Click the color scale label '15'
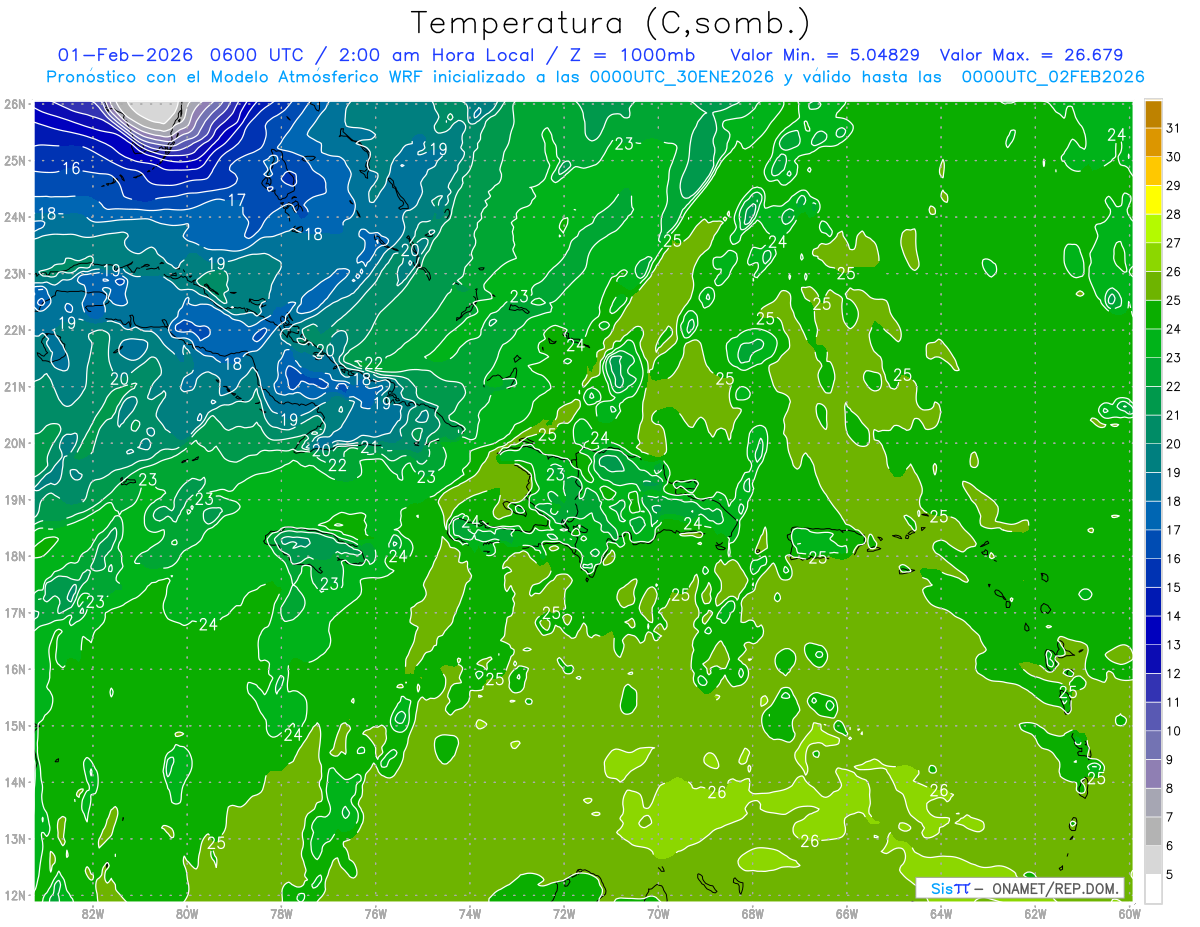Viewport: 1200px width, 927px height. (x=1173, y=587)
